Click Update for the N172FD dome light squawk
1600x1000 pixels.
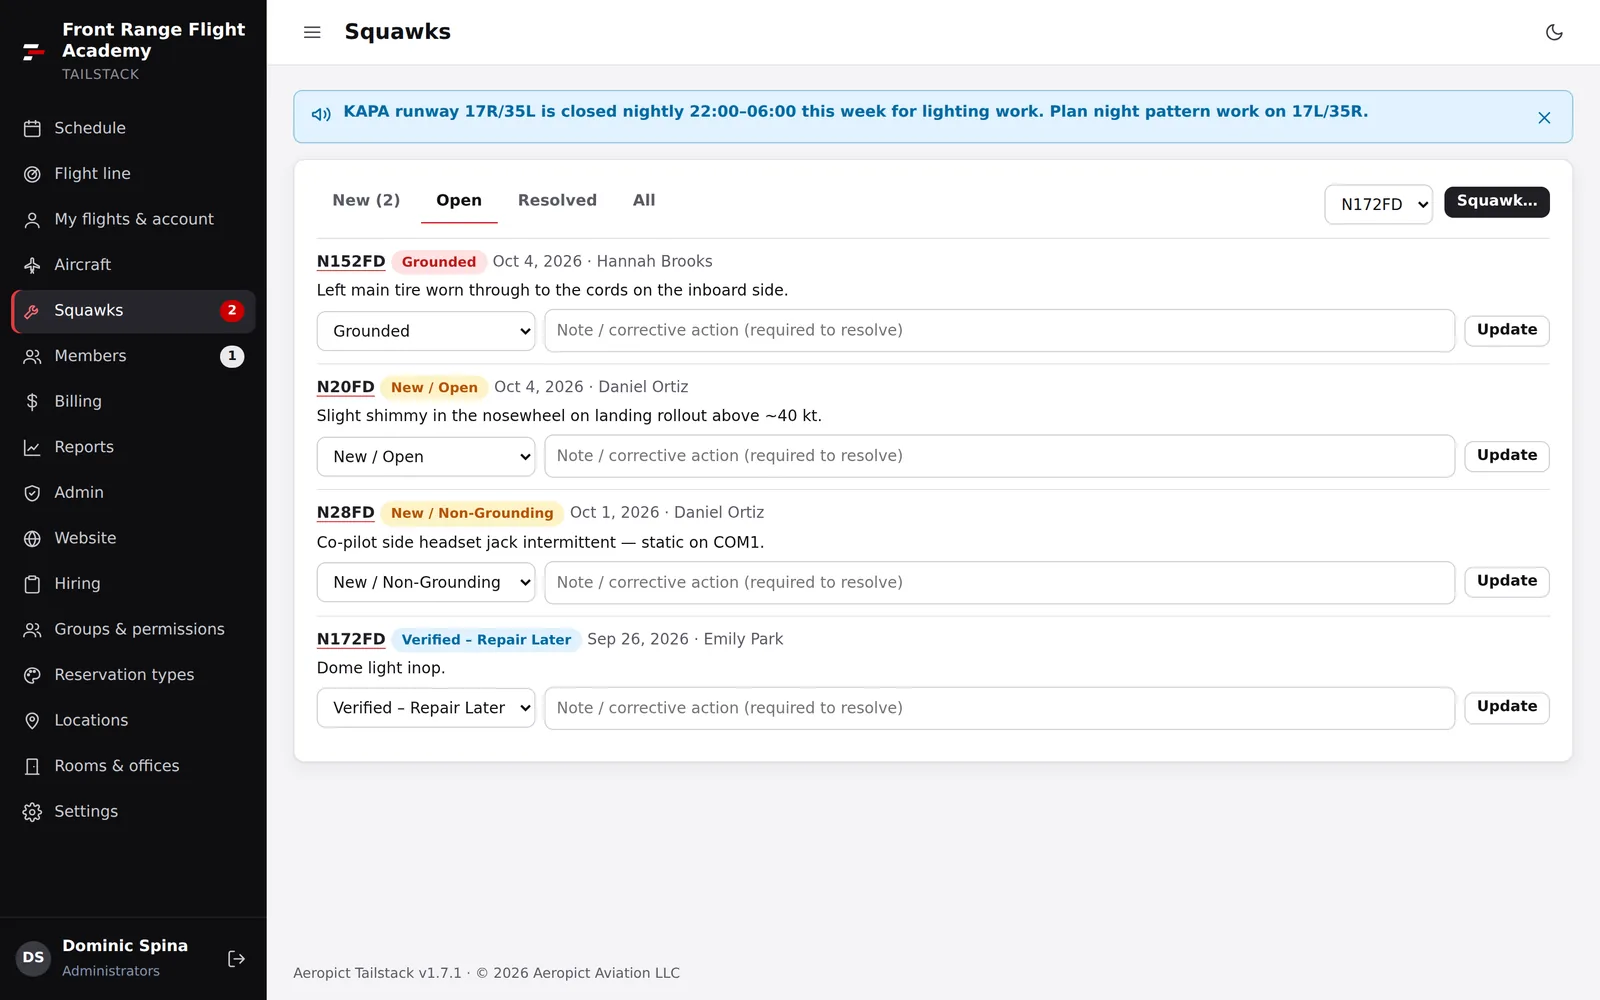pos(1506,707)
